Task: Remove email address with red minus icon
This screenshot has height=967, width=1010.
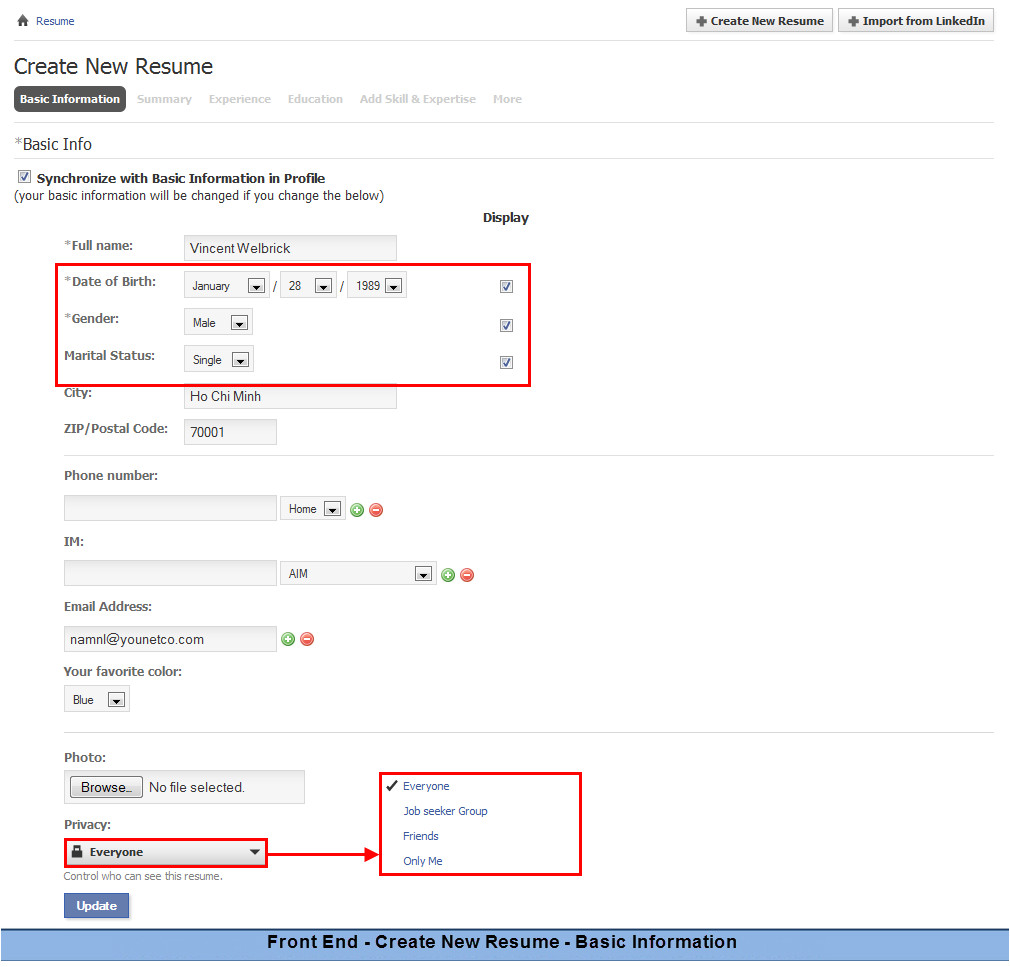Action: pyautogui.click(x=307, y=639)
